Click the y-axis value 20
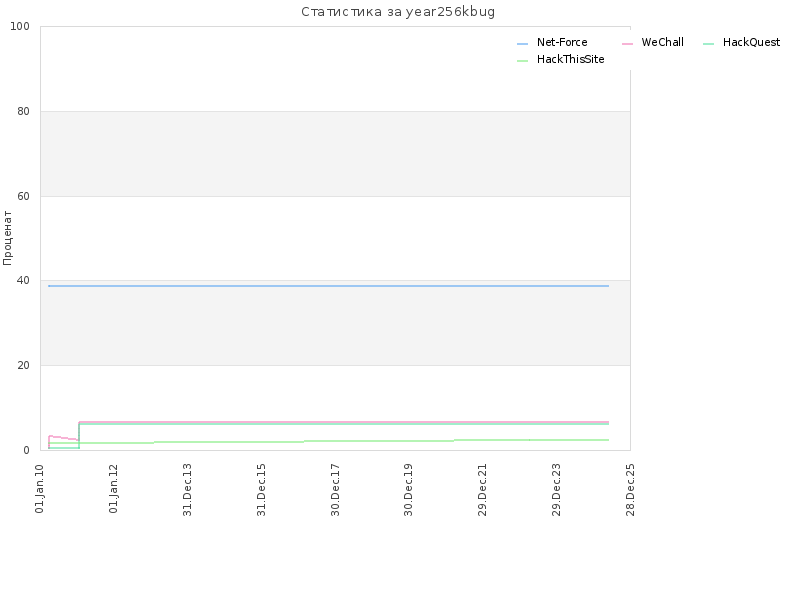Viewport: 800px width, 600px height. coord(23,365)
